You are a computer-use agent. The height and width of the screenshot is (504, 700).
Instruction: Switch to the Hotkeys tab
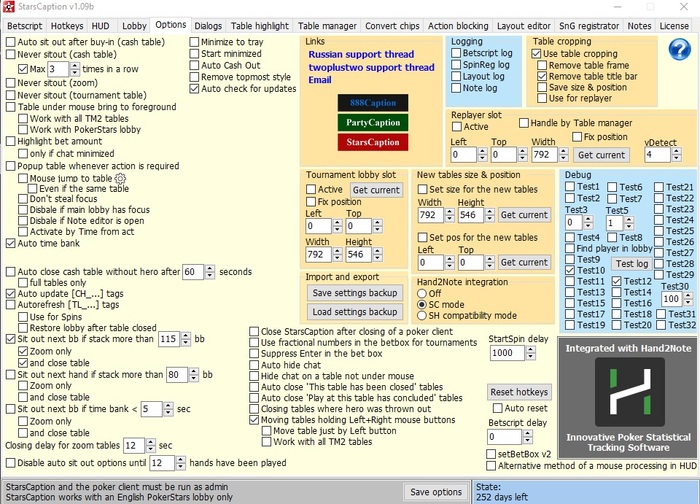[67, 26]
